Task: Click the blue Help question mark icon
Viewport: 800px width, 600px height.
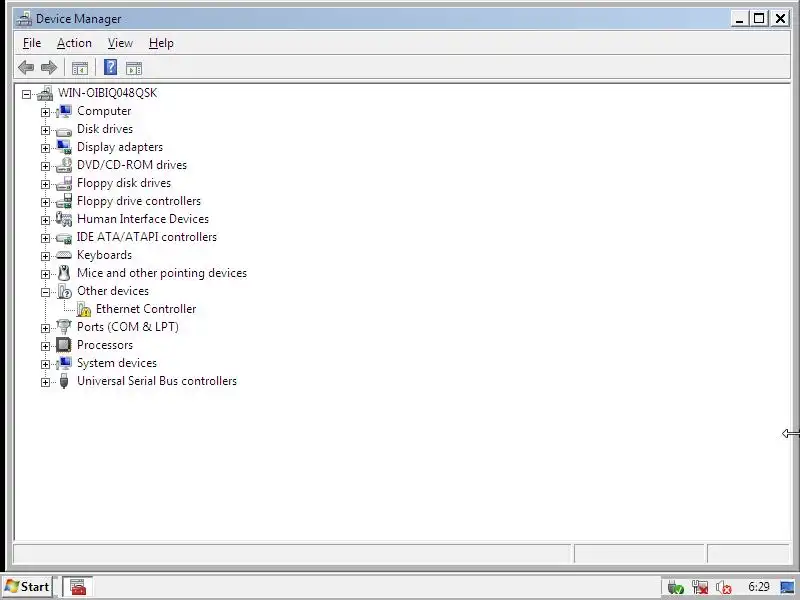Action: (x=110, y=67)
